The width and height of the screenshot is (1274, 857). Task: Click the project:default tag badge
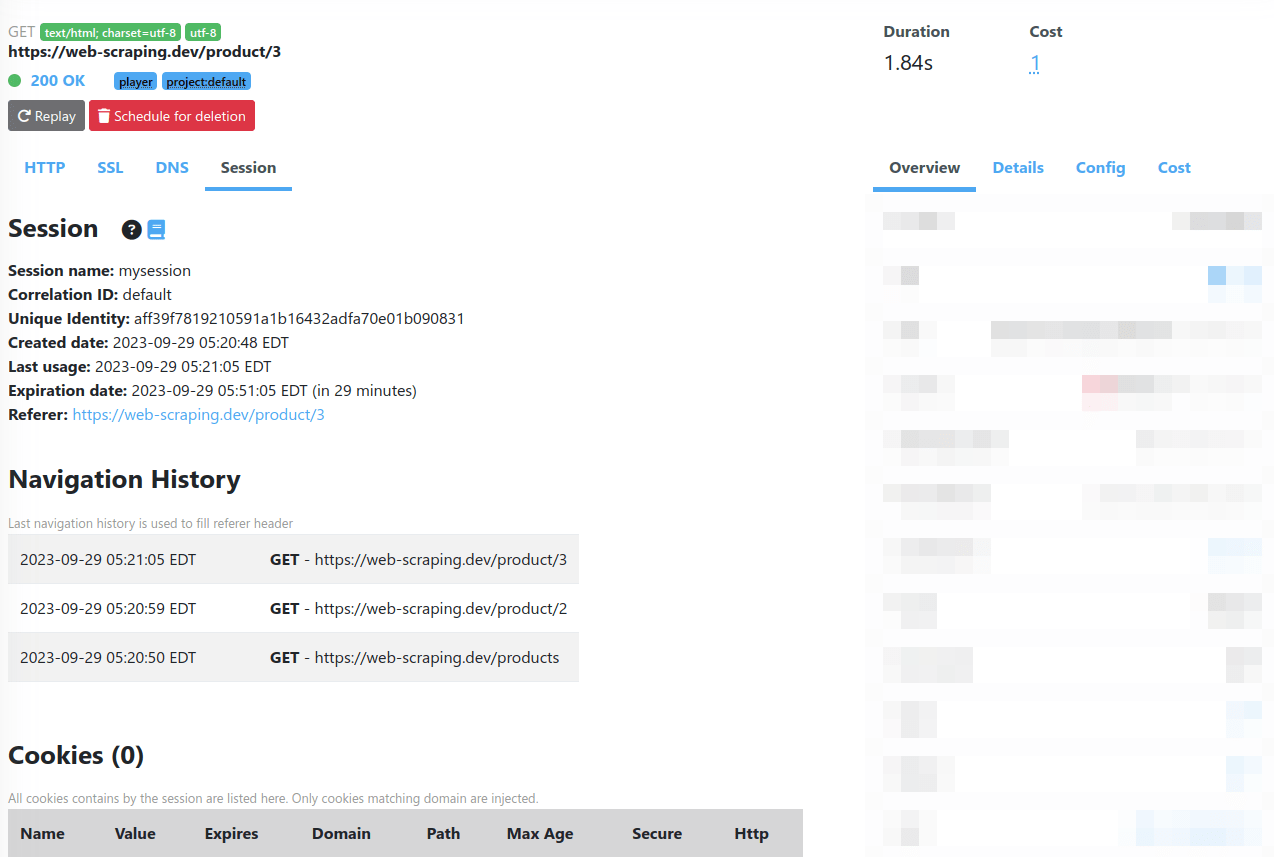point(206,81)
